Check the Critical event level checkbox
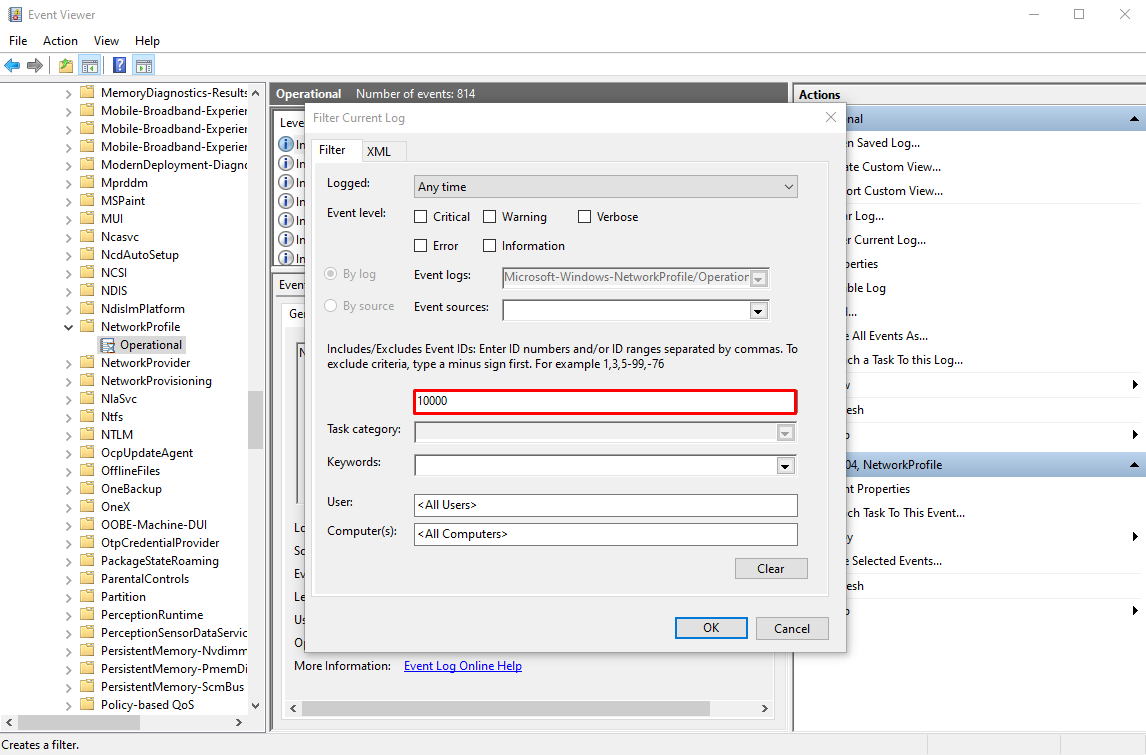 [420, 216]
